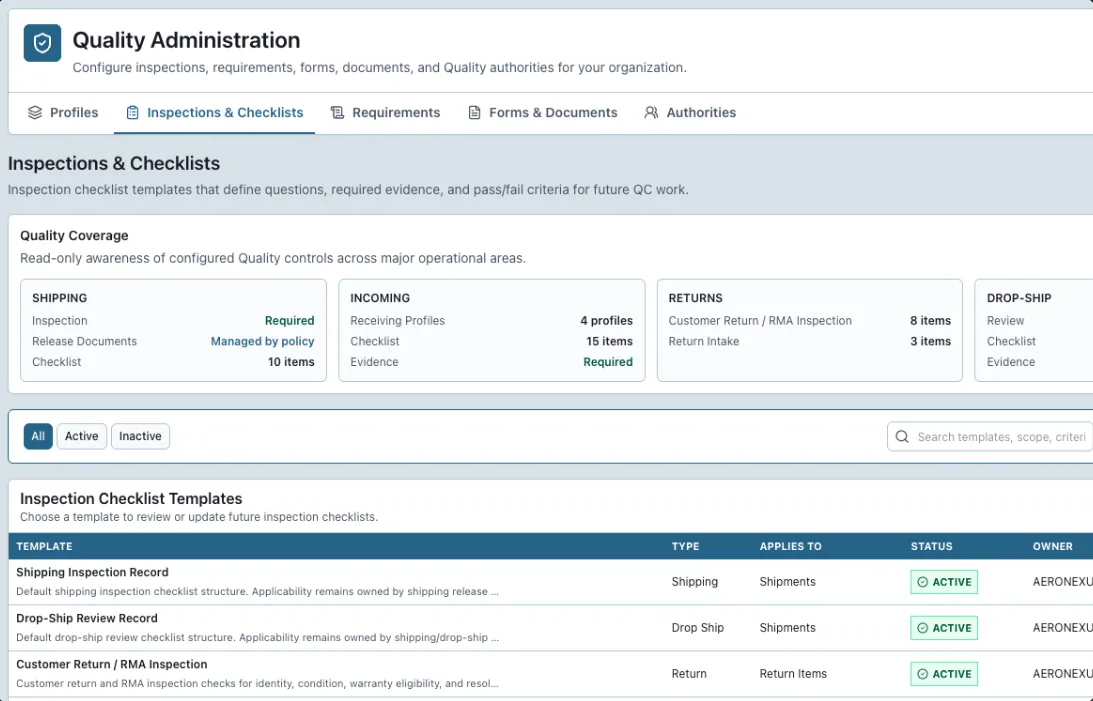
Task: Click the TYPE column header
Action: 685,546
